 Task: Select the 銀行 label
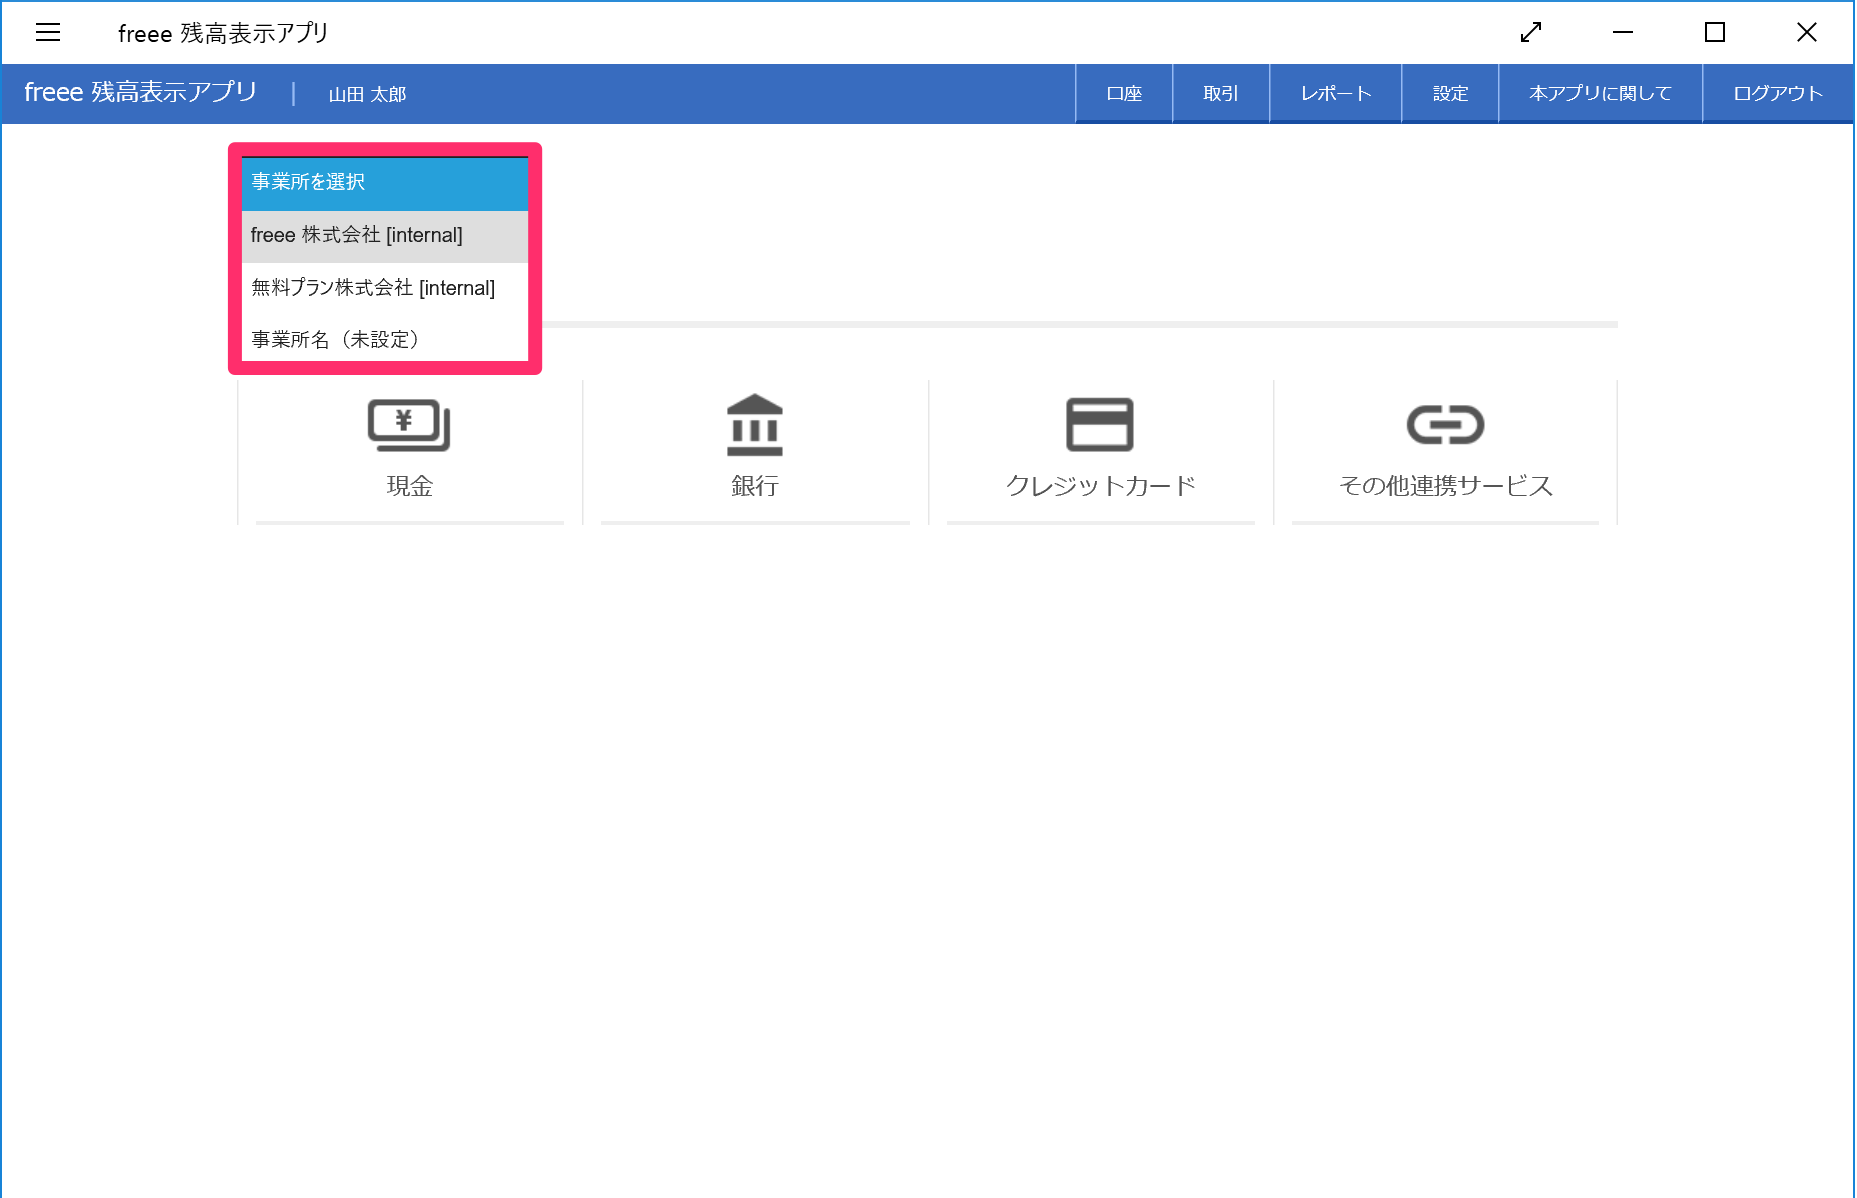click(x=755, y=486)
